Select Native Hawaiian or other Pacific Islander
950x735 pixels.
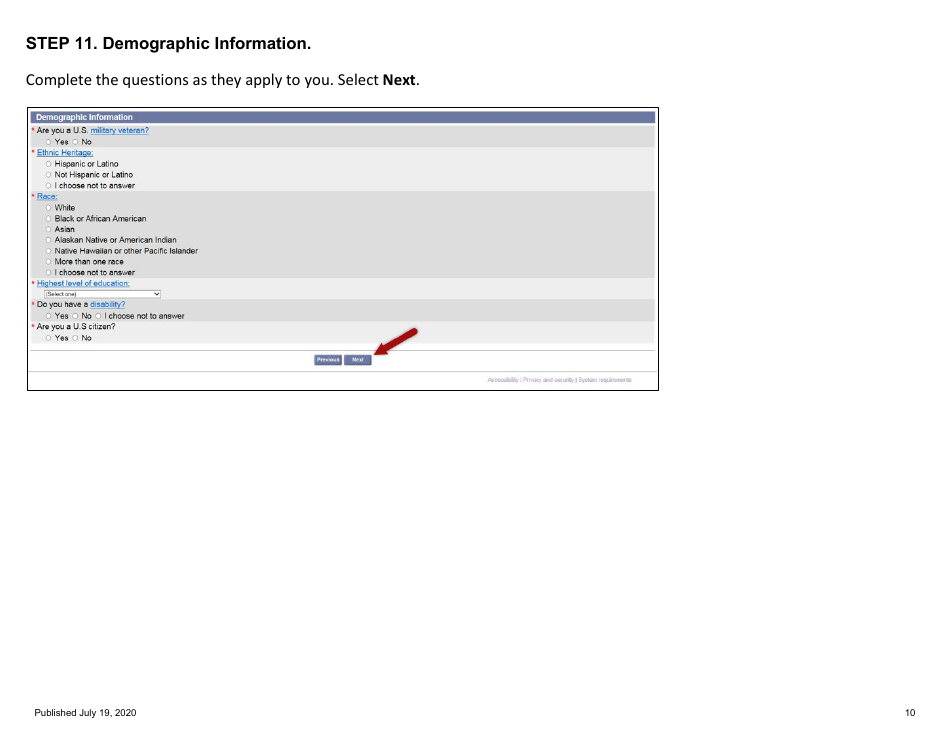(48, 251)
